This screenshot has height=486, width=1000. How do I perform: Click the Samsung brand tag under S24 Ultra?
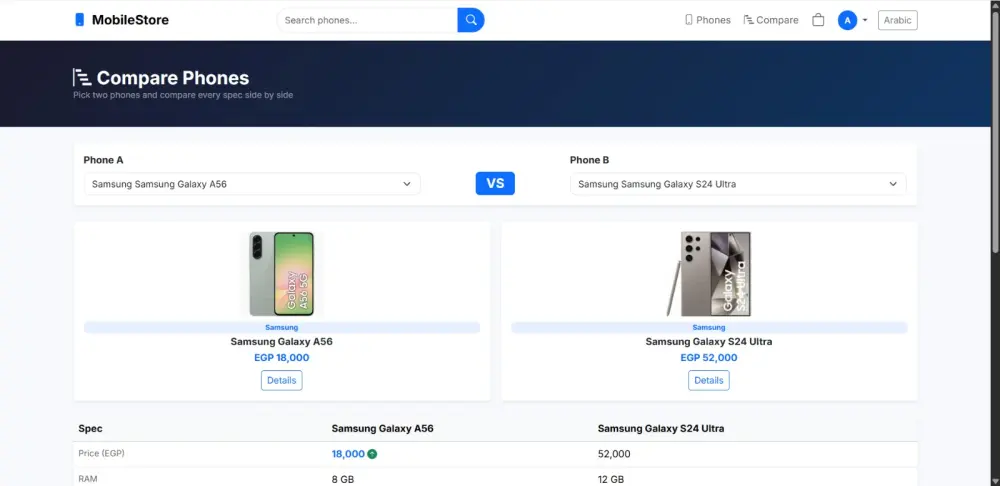[x=709, y=327]
